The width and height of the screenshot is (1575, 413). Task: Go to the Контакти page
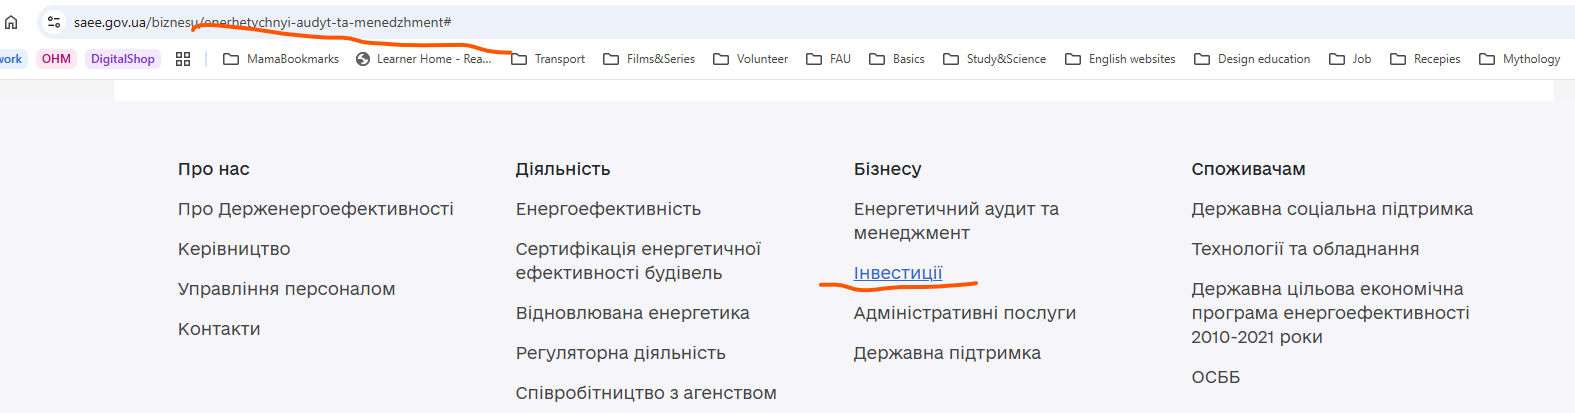click(x=219, y=329)
